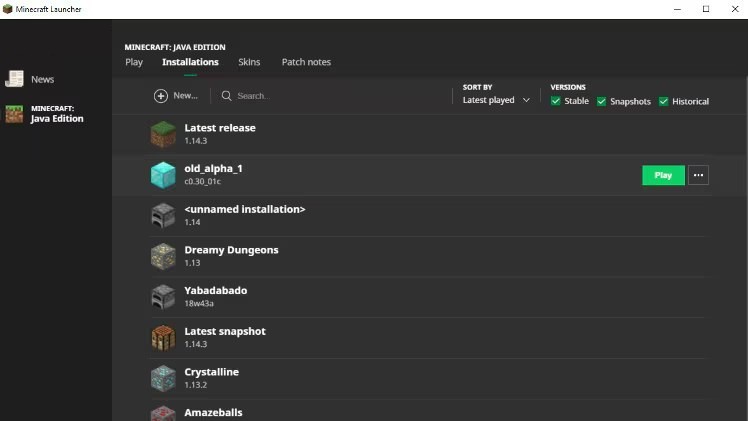This screenshot has height=421, width=748.
Task: Click the diamond ore icon of Crystalline
Action: click(163, 379)
